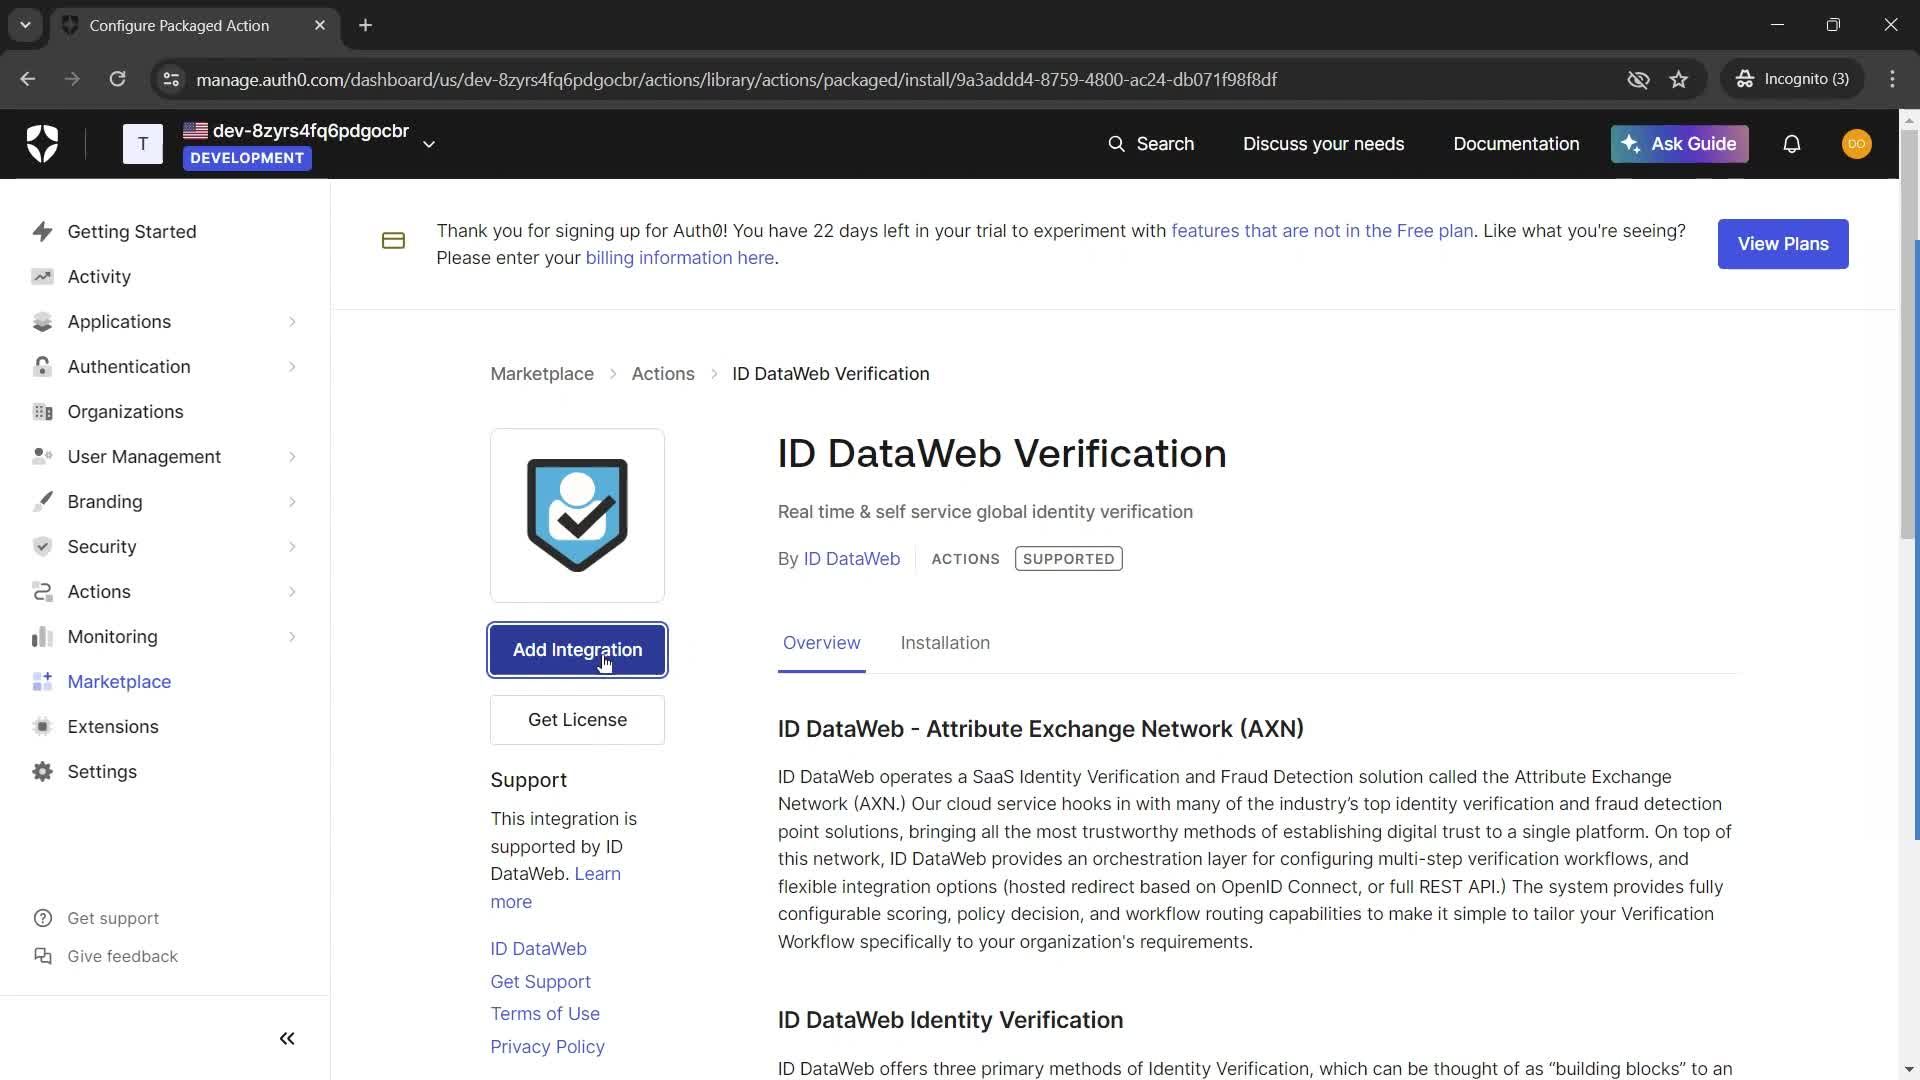Click the Settings gear icon
The width and height of the screenshot is (1920, 1080).
42,772
